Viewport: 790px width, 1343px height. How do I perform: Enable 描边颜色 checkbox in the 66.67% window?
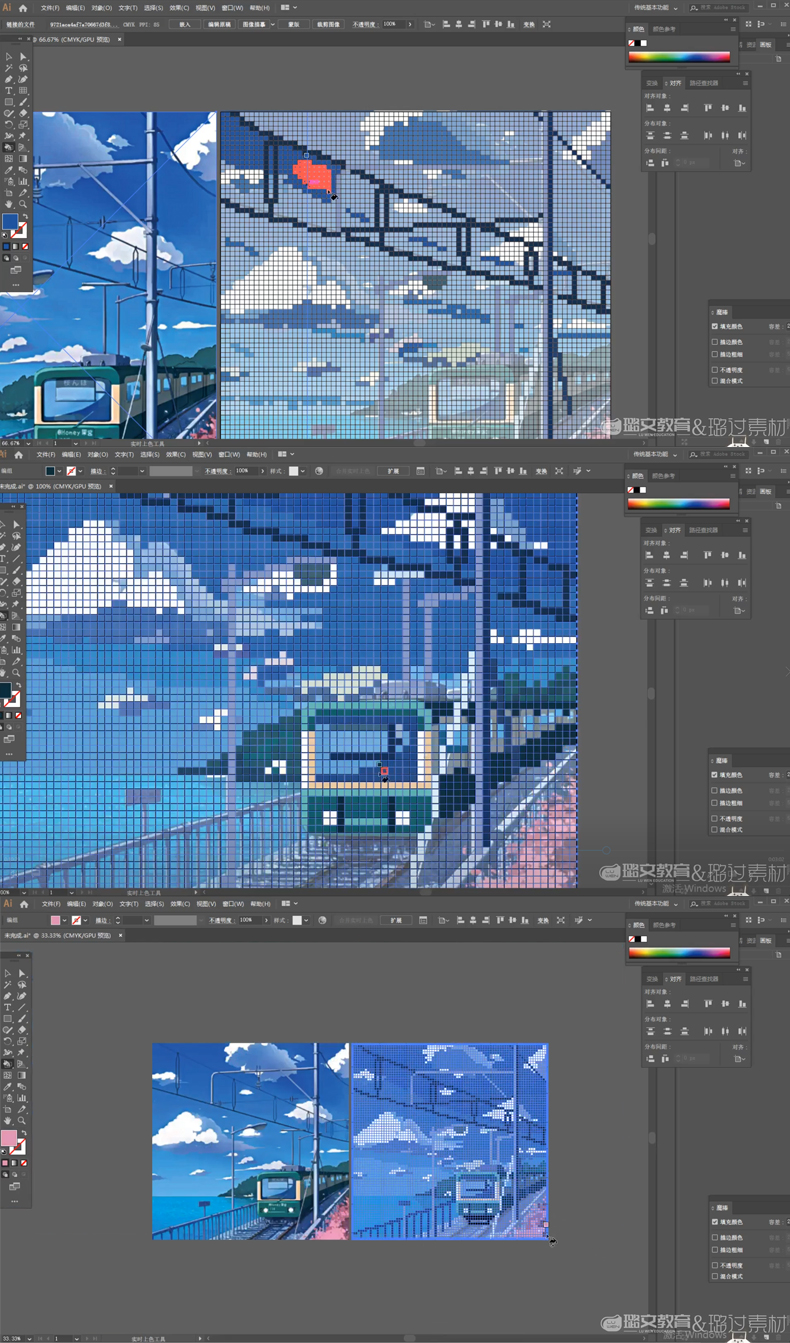[x=714, y=342]
